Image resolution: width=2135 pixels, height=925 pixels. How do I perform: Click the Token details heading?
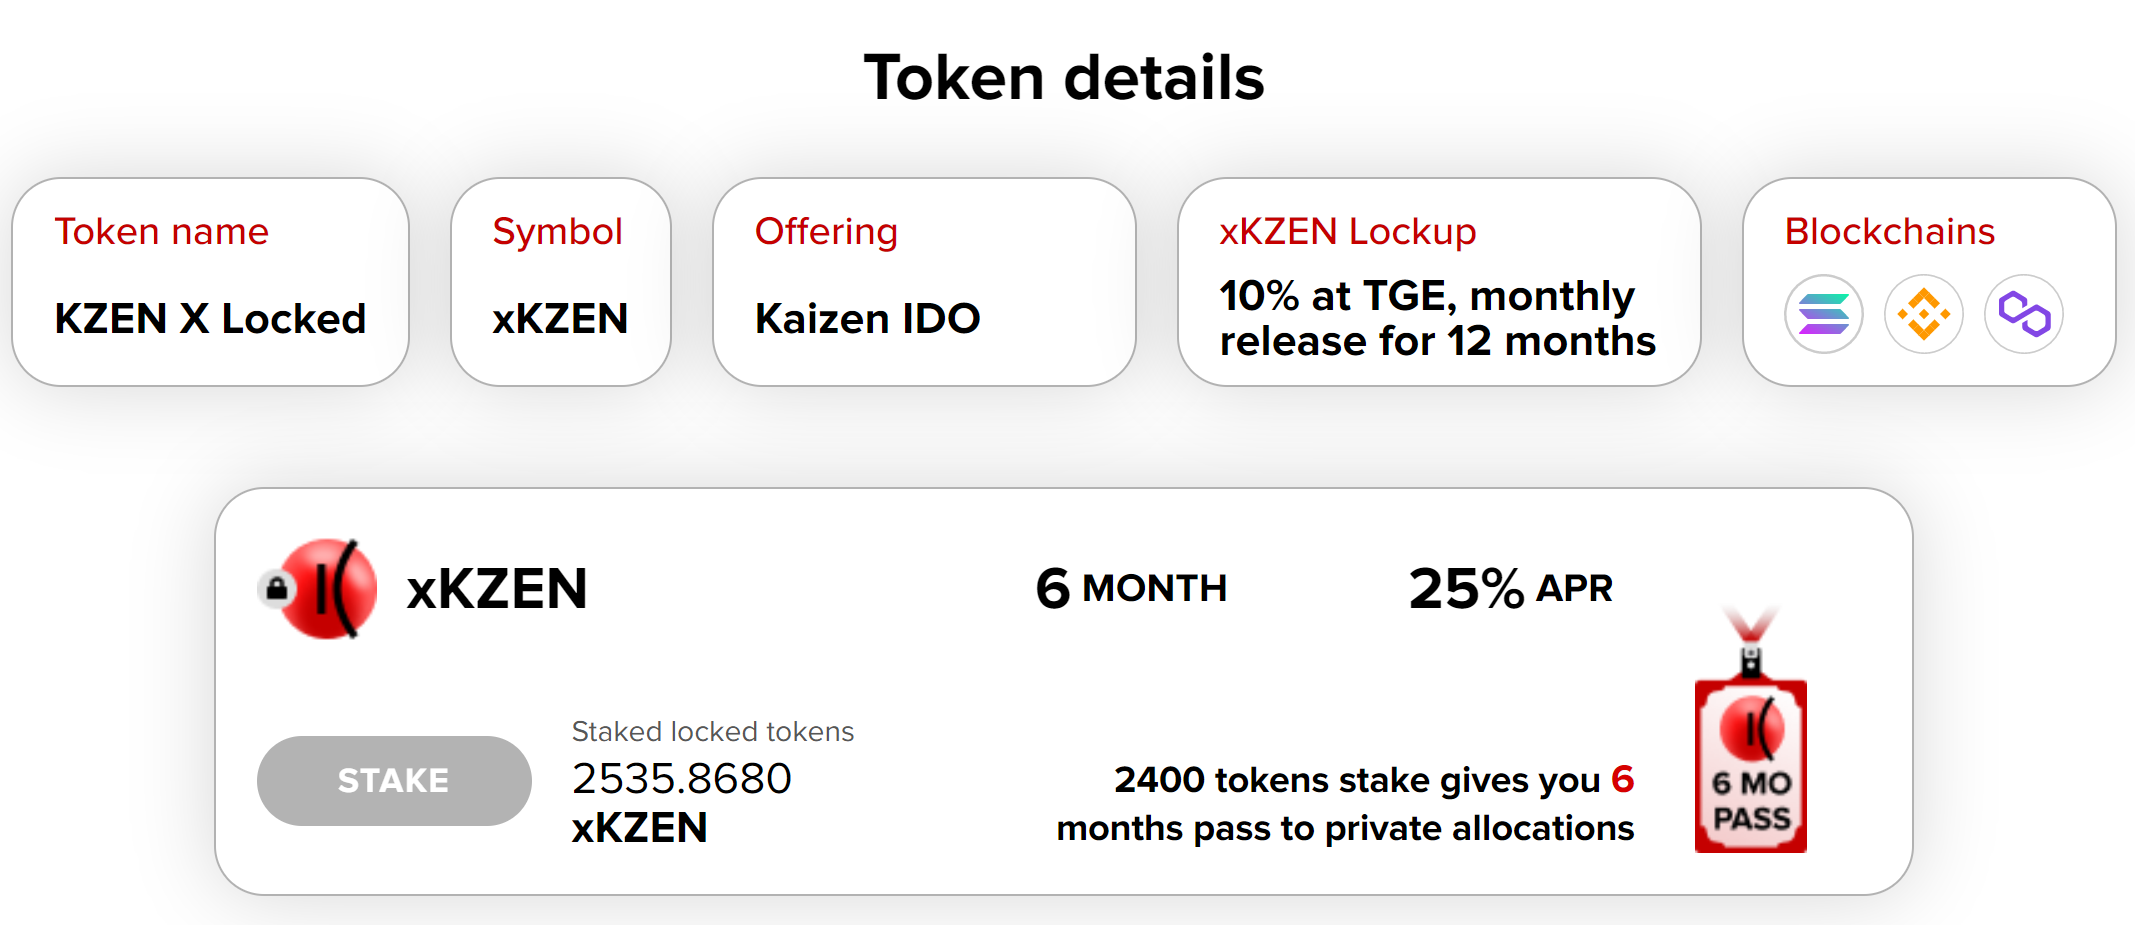(x=1064, y=78)
